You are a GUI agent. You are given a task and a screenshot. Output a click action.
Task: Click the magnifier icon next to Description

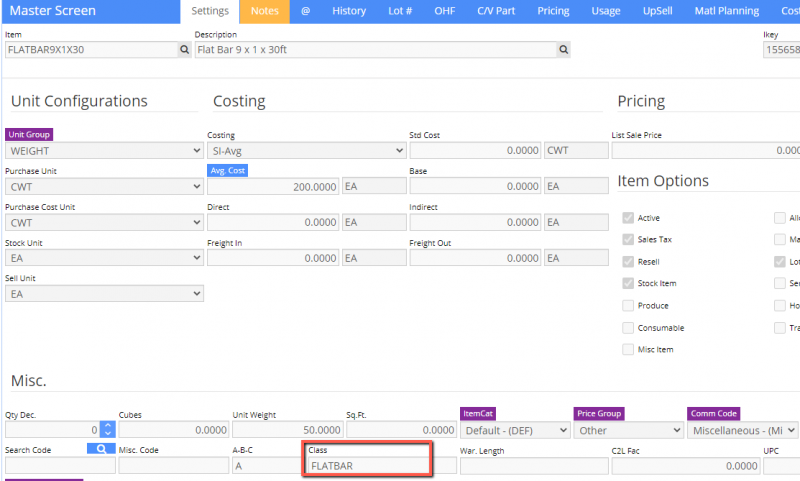[563, 49]
